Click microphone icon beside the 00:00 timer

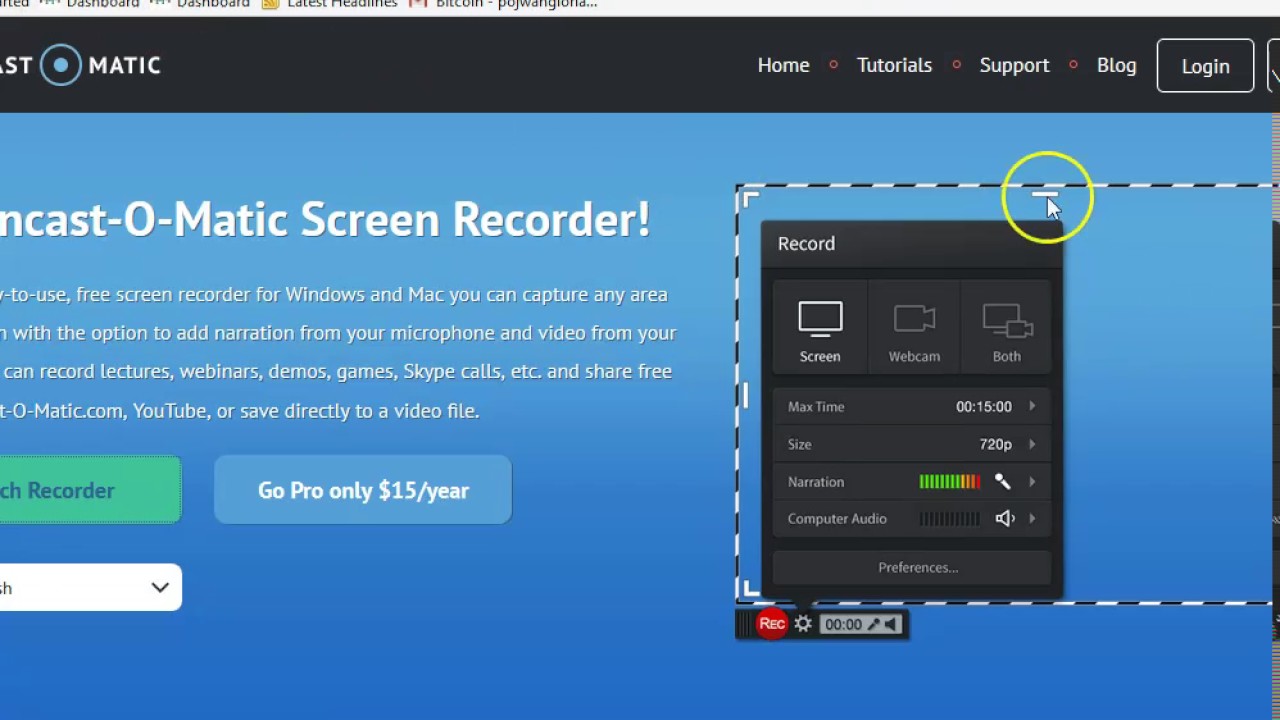click(x=873, y=624)
